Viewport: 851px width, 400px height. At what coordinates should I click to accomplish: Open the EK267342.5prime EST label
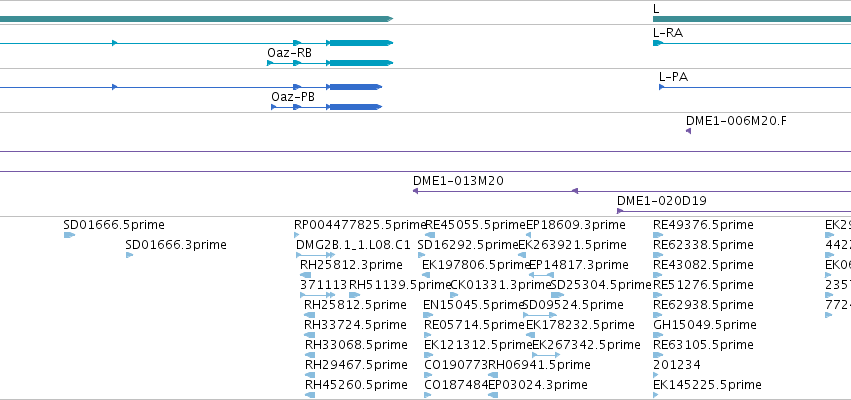[x=586, y=345]
